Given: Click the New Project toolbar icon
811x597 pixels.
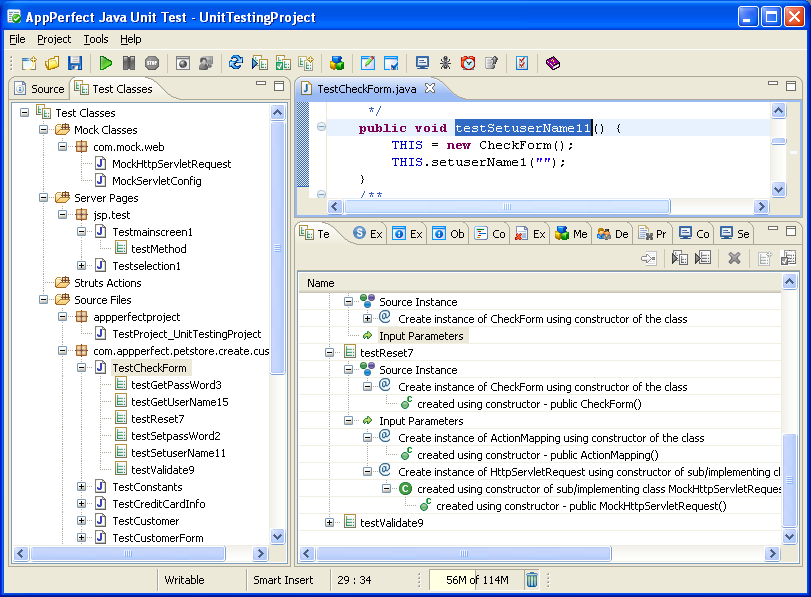Looking at the screenshot, I should coord(29,64).
